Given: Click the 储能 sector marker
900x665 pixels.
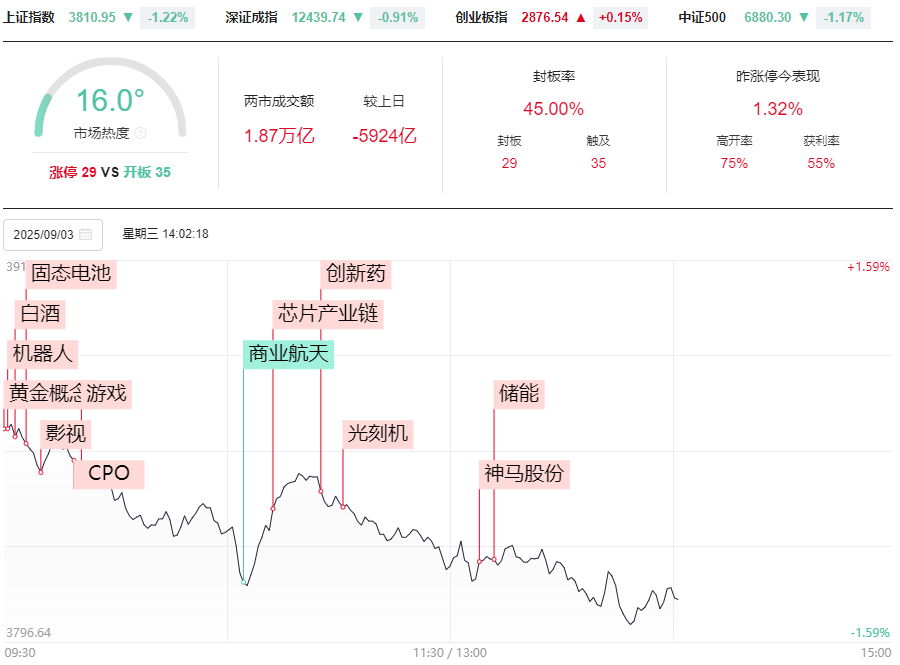Looking at the screenshot, I should 519,393.
